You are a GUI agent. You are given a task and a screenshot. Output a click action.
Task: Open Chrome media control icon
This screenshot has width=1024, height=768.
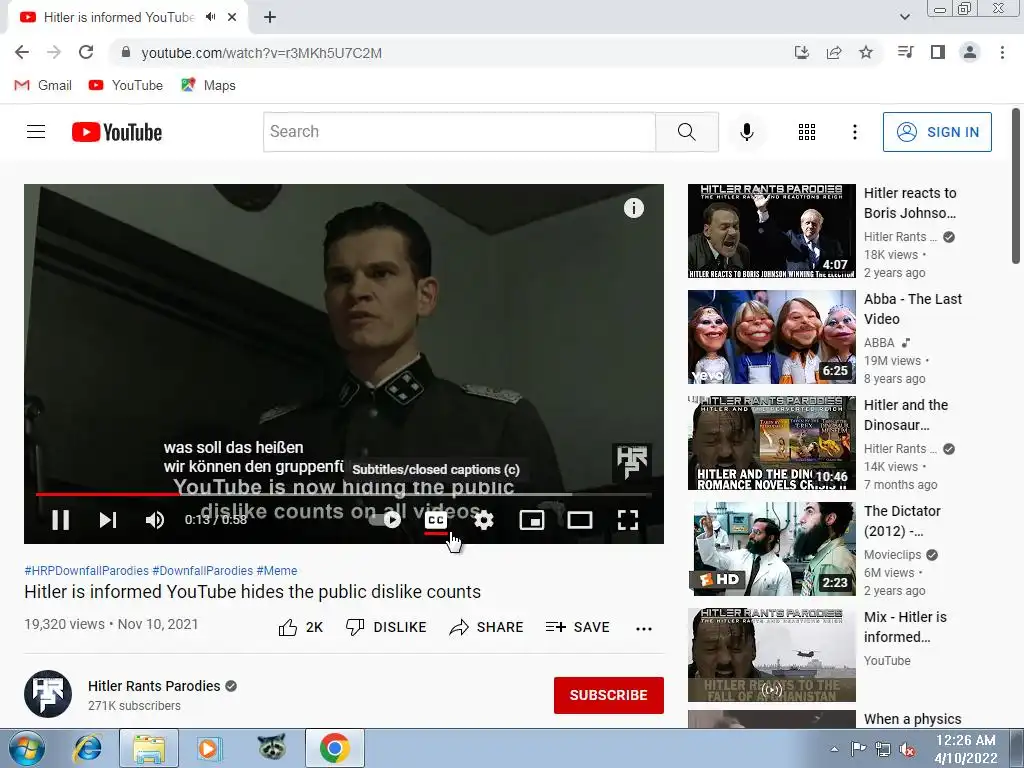pos(905,52)
